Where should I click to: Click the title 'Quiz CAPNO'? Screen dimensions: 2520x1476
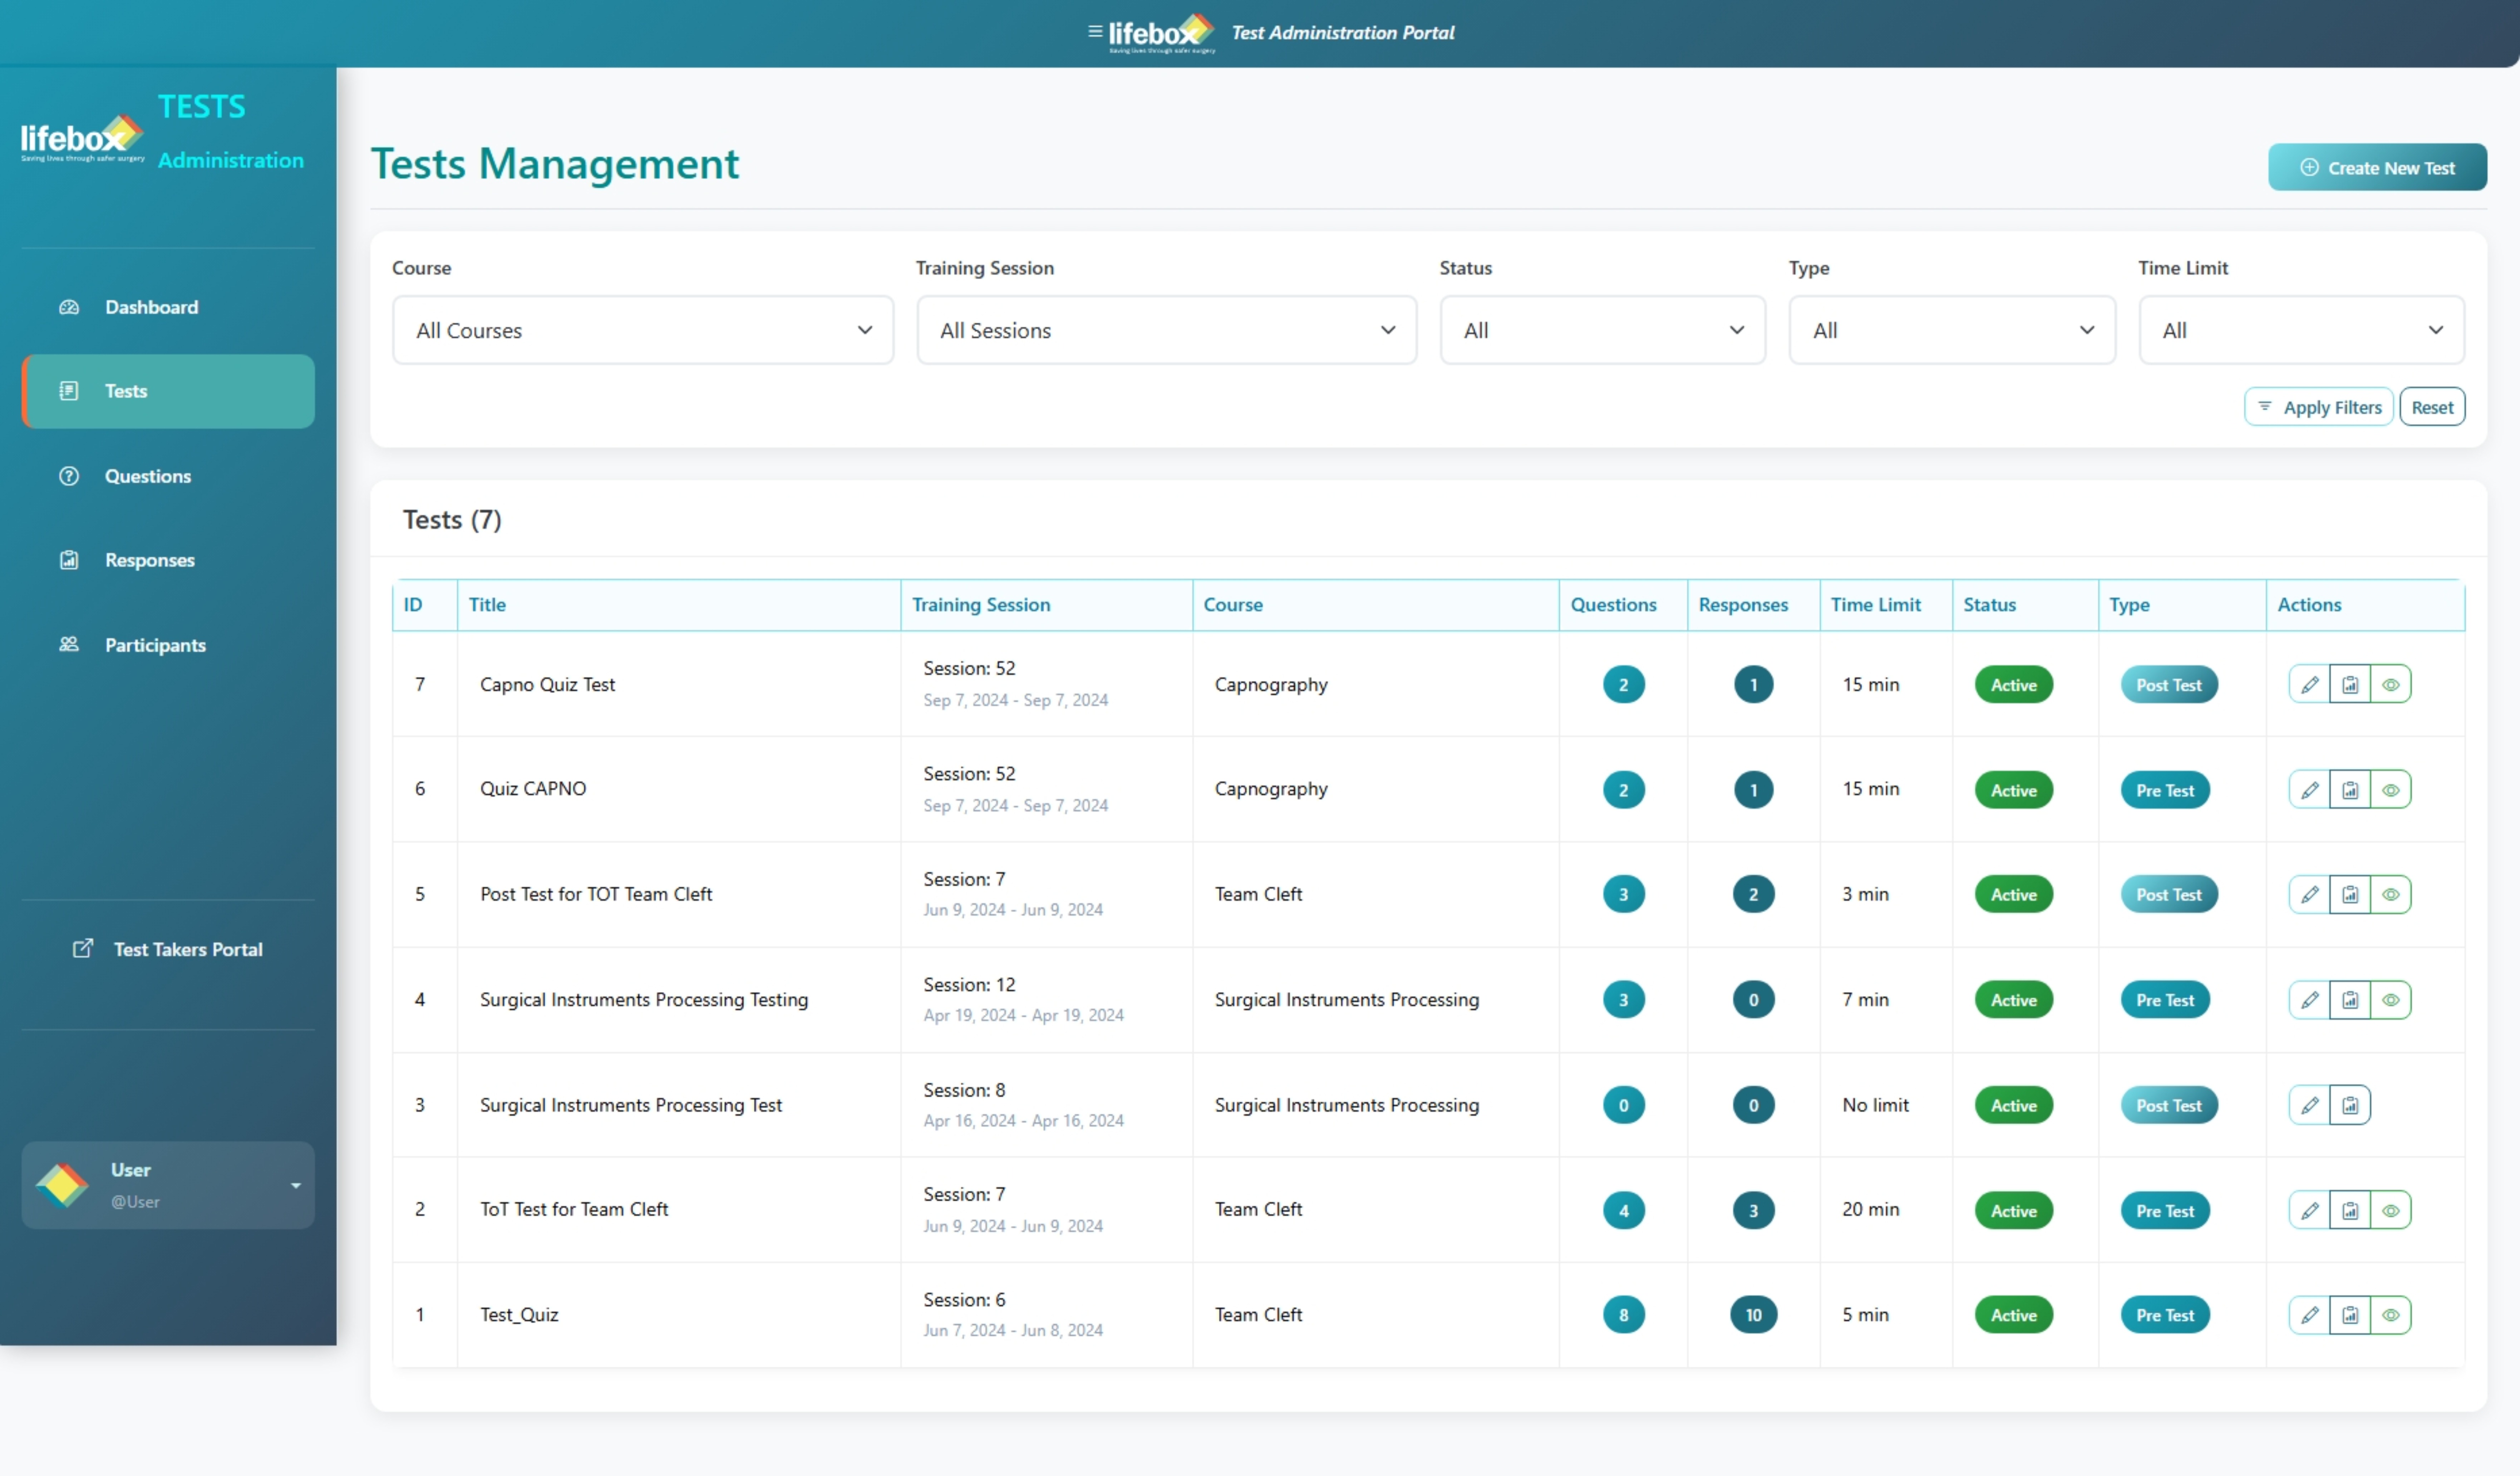coord(533,789)
